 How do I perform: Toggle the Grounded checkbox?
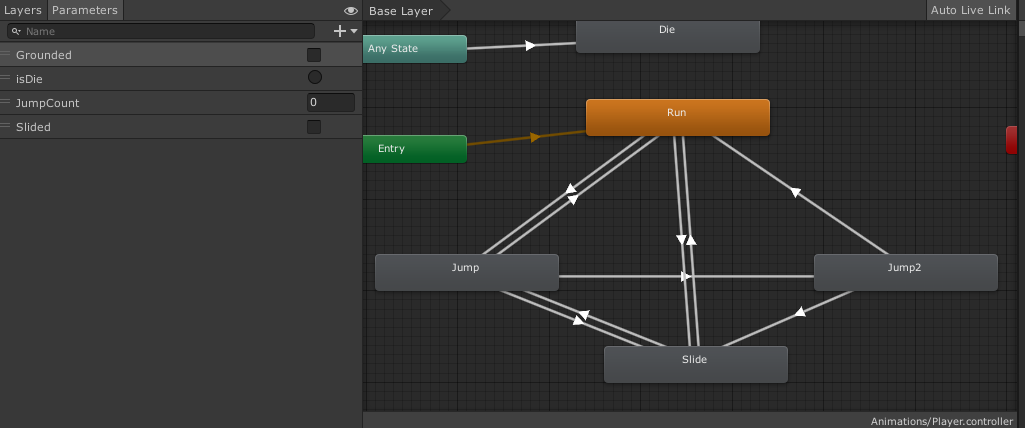pyautogui.click(x=314, y=55)
